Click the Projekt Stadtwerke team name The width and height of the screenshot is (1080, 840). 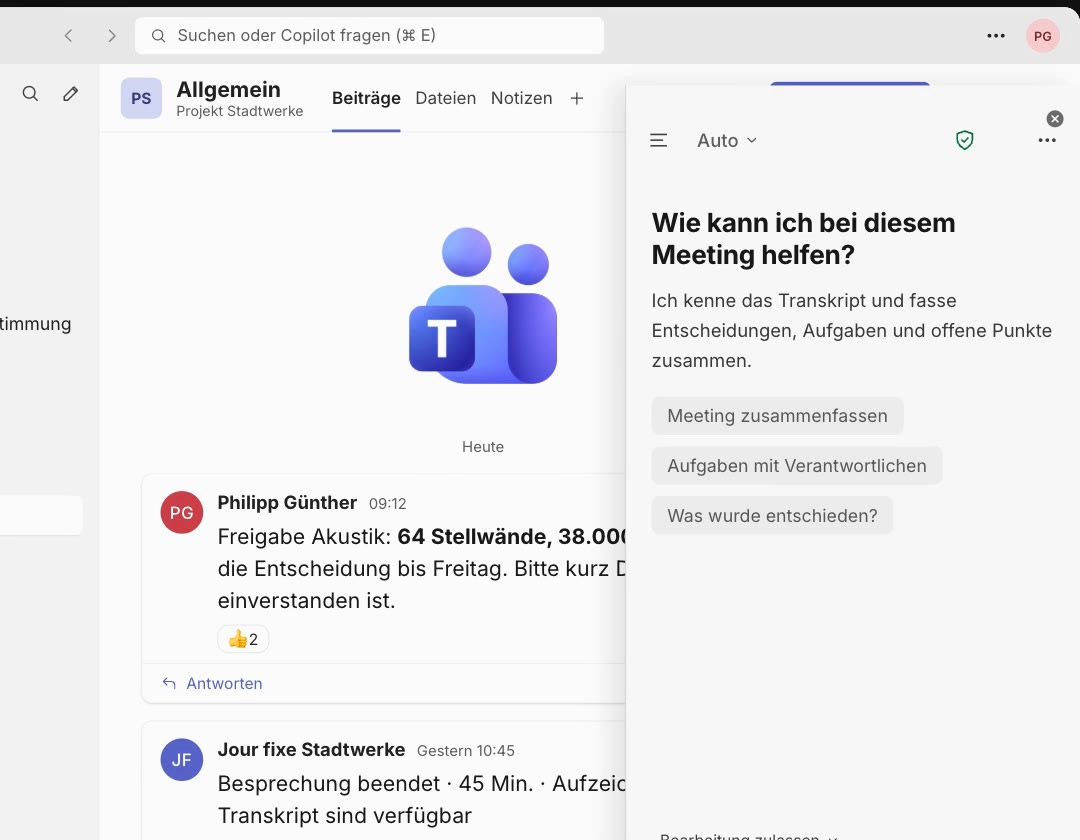pos(240,112)
